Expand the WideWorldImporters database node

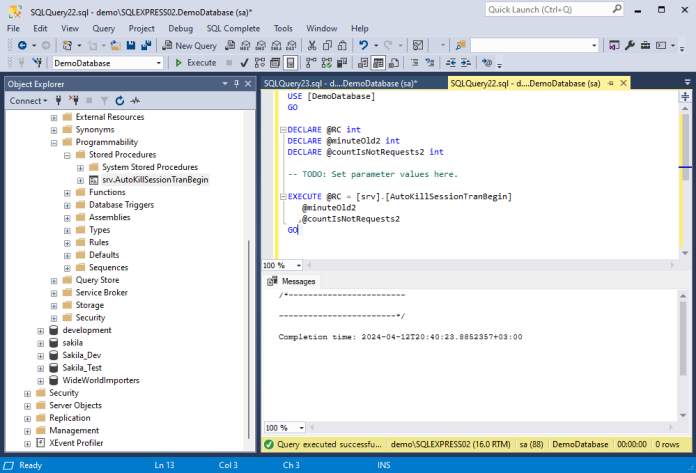[41, 380]
